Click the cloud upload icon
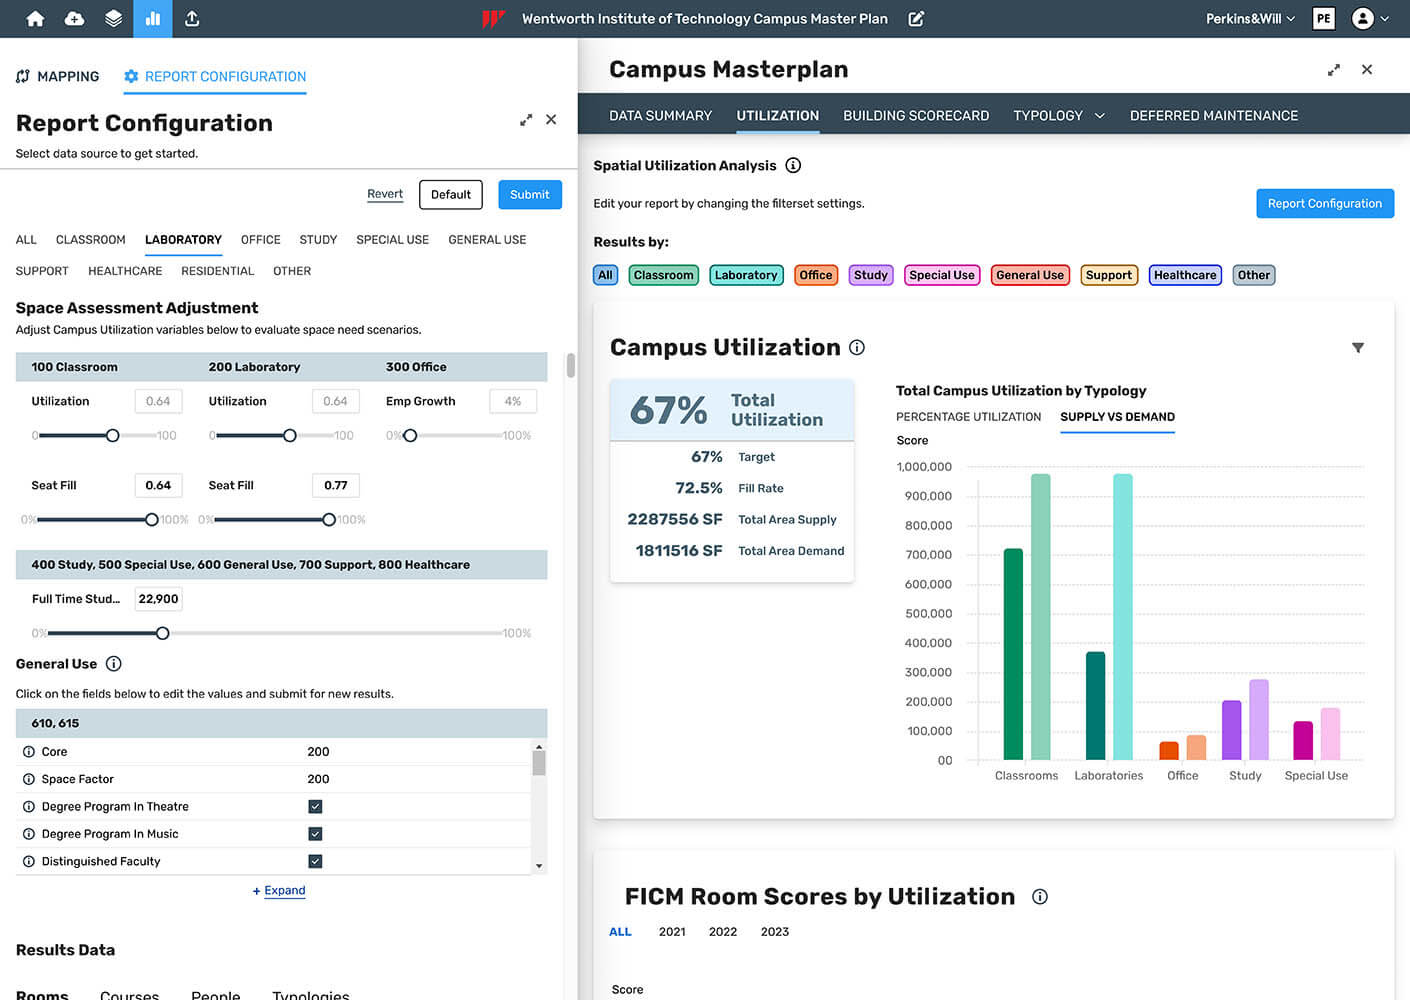The width and height of the screenshot is (1410, 1000). 74,19
